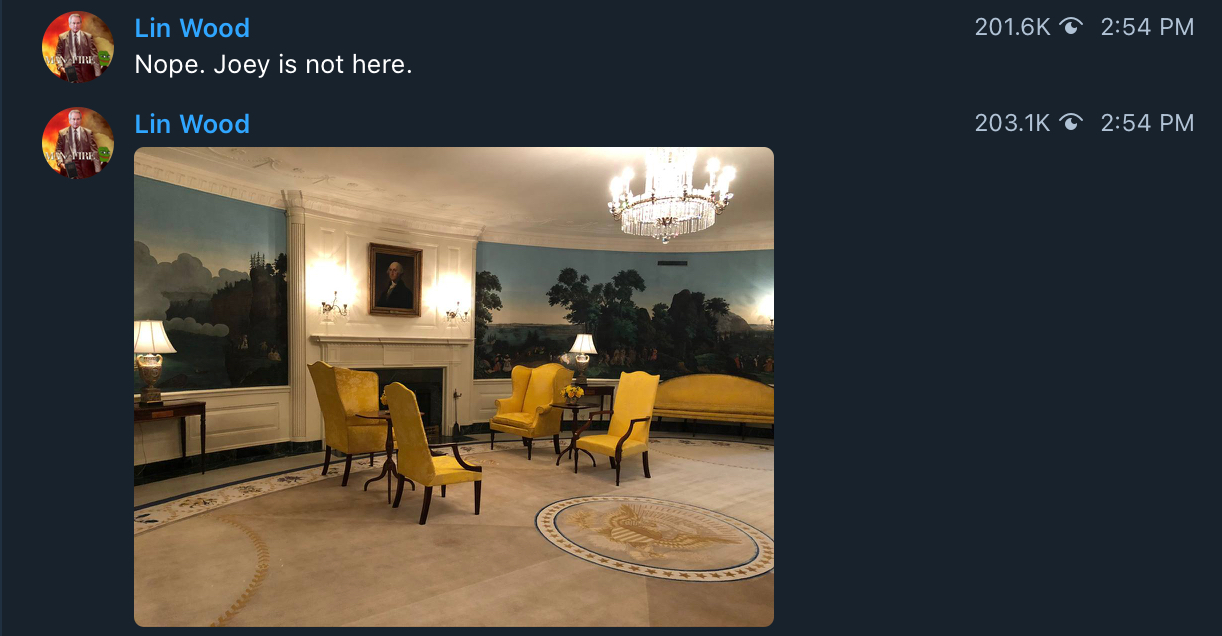Viewport: 1222px width, 636px height.
Task: Select the 201.6K view count
Action: 1013,27
